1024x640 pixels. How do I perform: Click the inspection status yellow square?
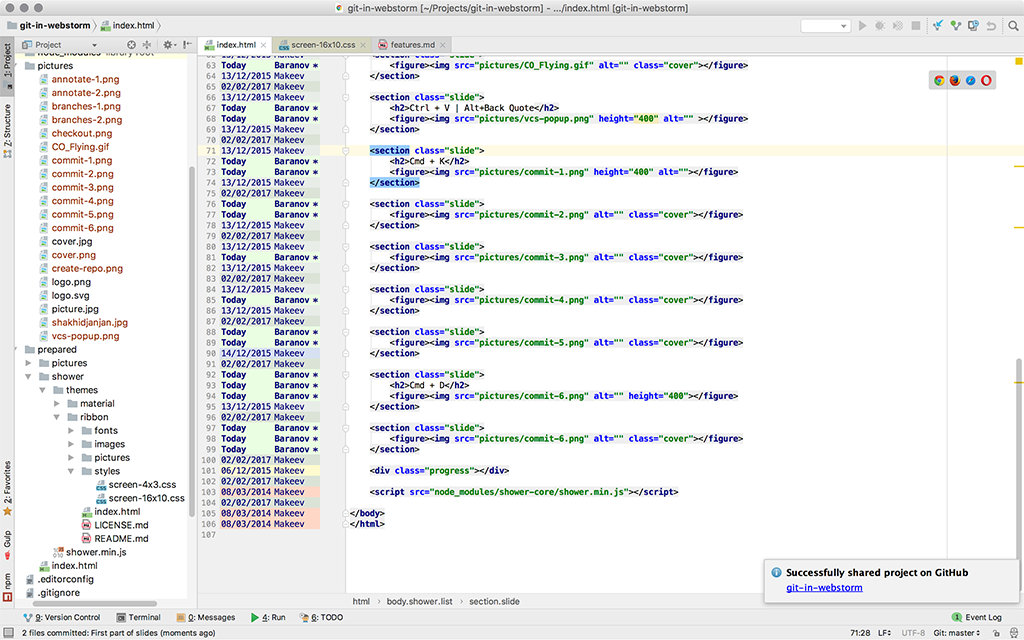(1018, 61)
